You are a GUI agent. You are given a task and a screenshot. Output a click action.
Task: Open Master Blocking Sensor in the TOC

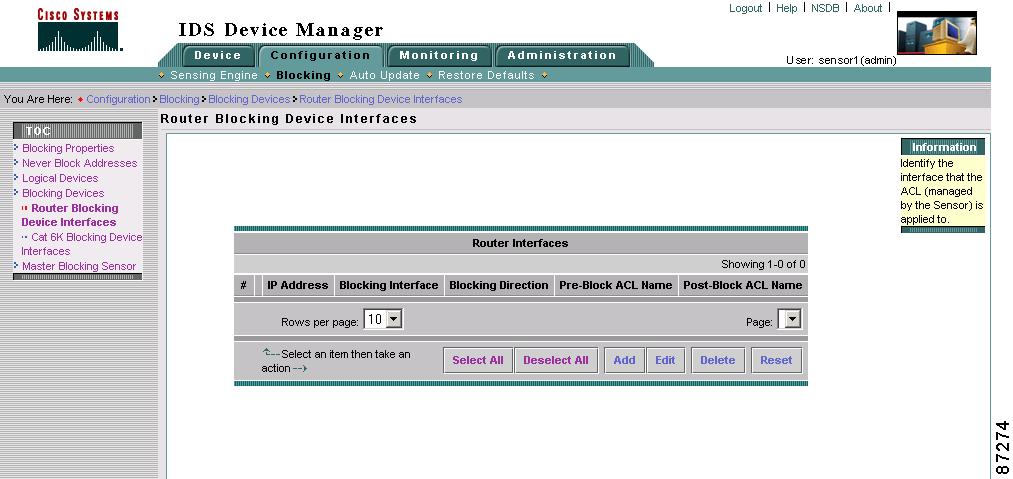click(x=79, y=266)
